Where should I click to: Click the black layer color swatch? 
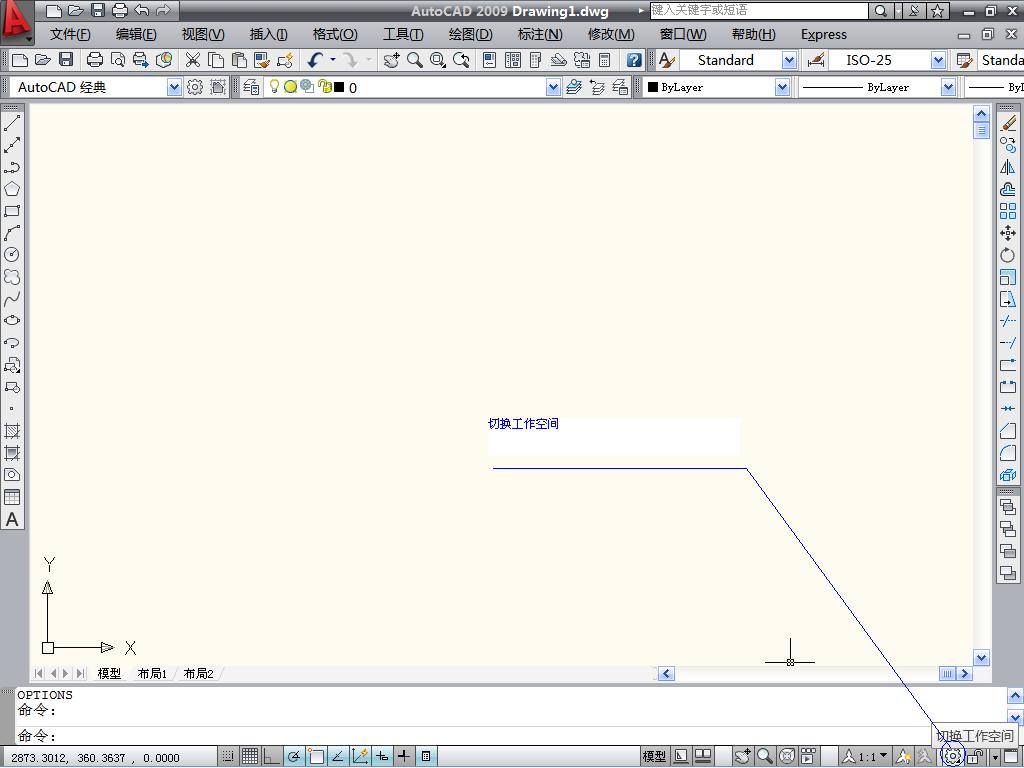pos(339,87)
